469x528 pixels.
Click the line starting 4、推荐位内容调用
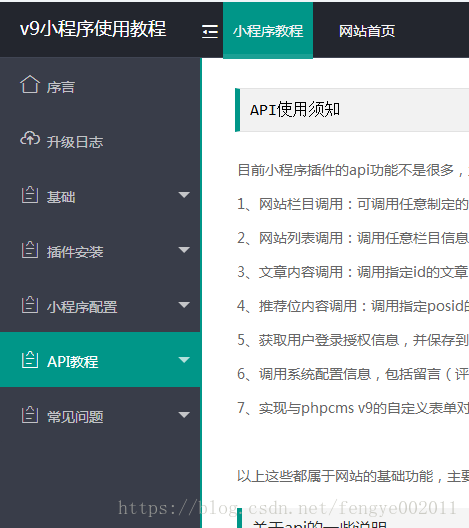coord(353,306)
